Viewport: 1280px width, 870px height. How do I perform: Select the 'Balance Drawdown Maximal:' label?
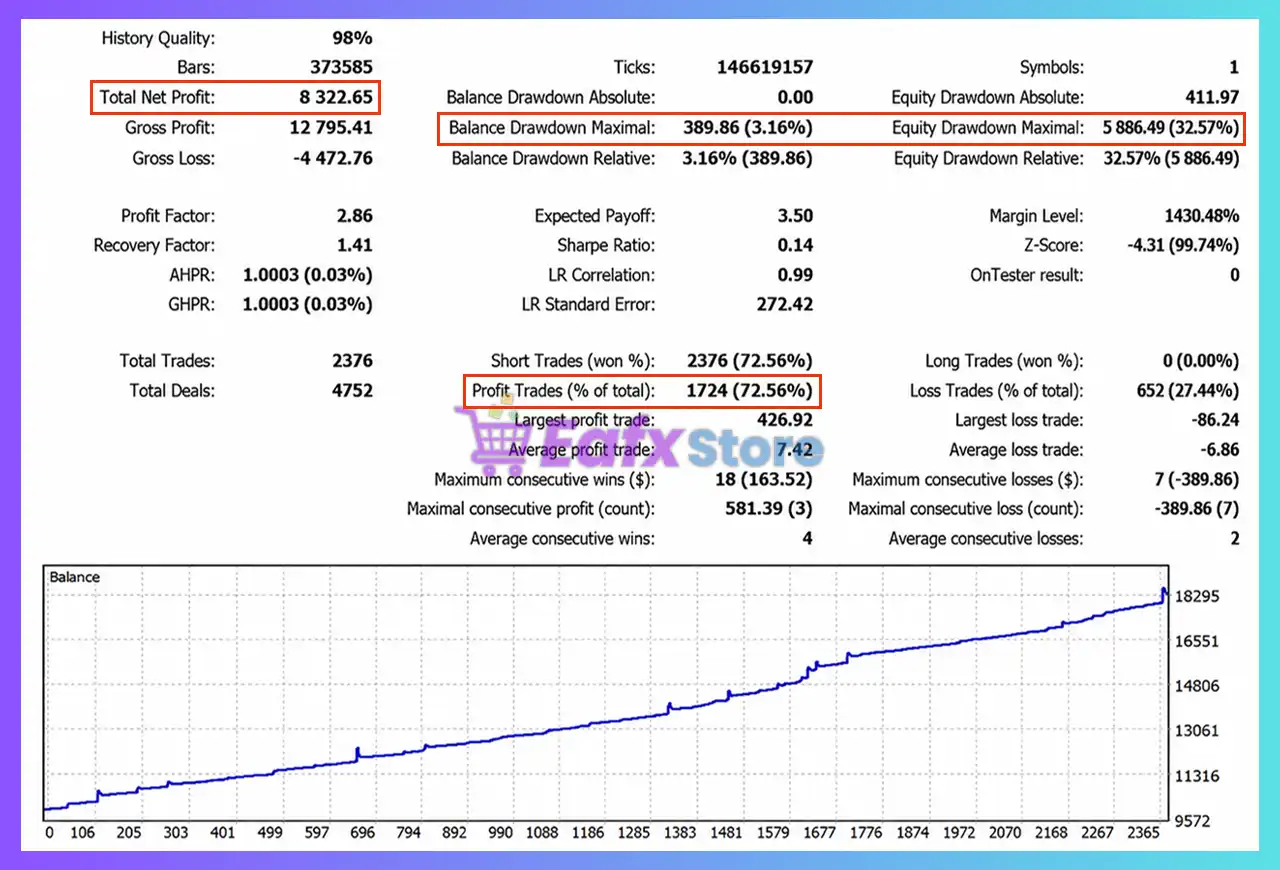point(552,128)
